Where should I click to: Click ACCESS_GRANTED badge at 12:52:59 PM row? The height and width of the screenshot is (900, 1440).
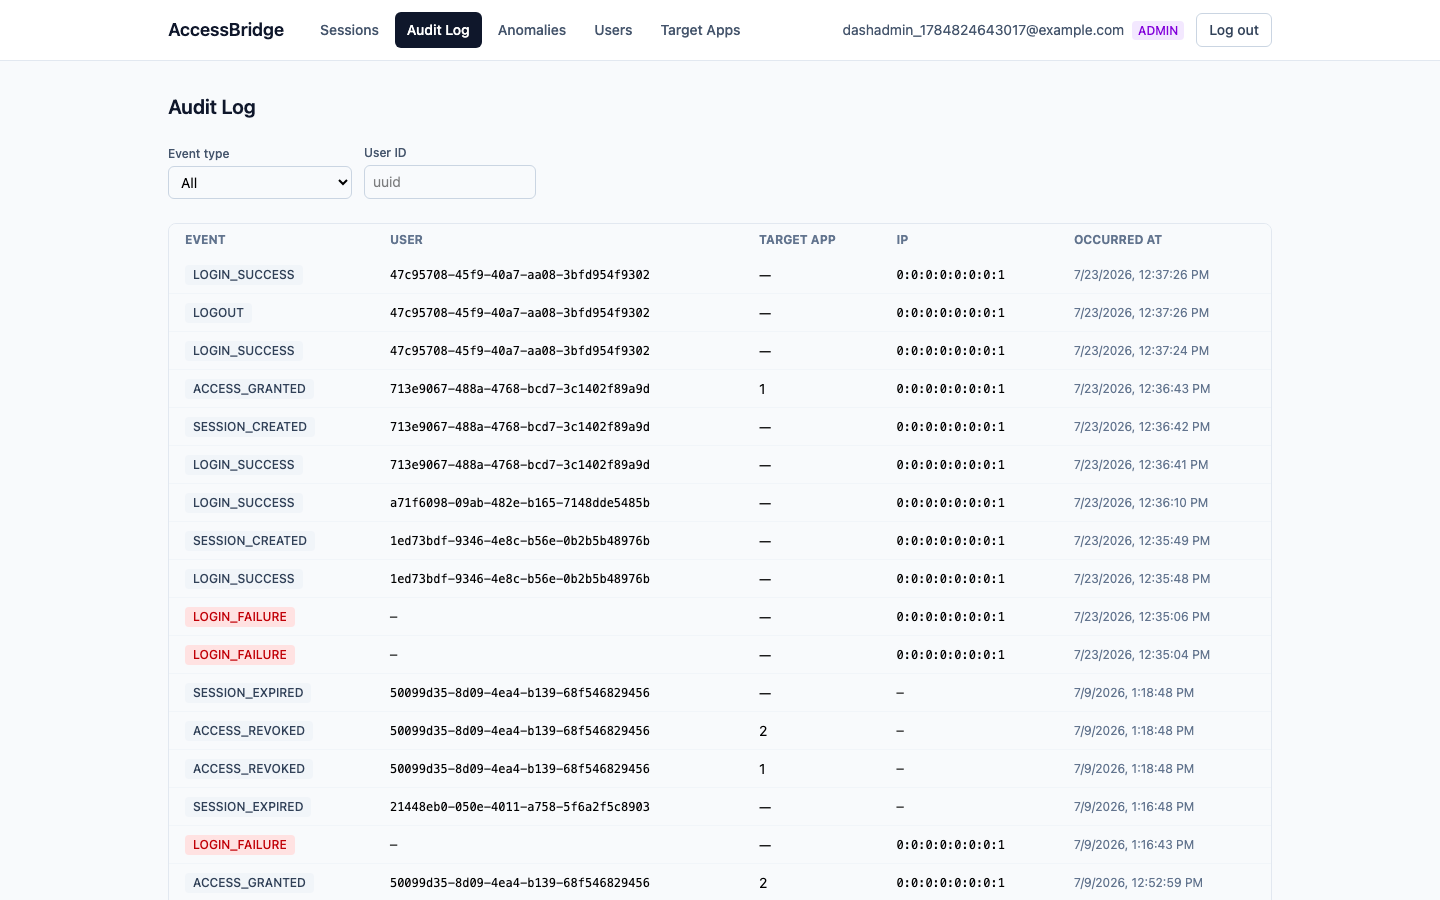point(249,883)
